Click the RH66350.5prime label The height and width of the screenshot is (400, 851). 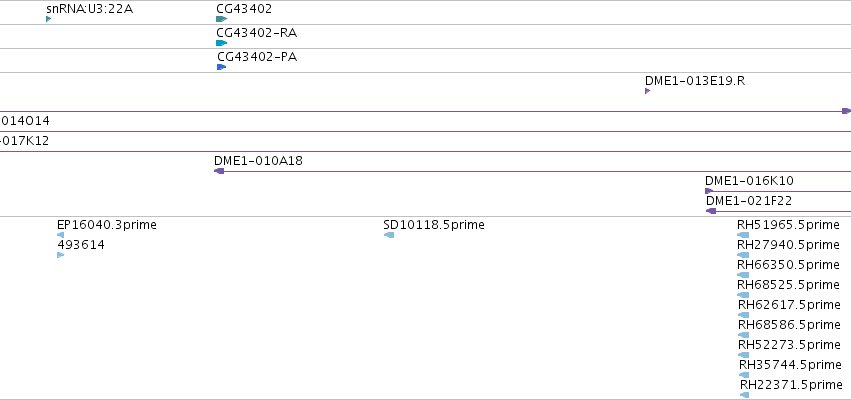point(788,265)
